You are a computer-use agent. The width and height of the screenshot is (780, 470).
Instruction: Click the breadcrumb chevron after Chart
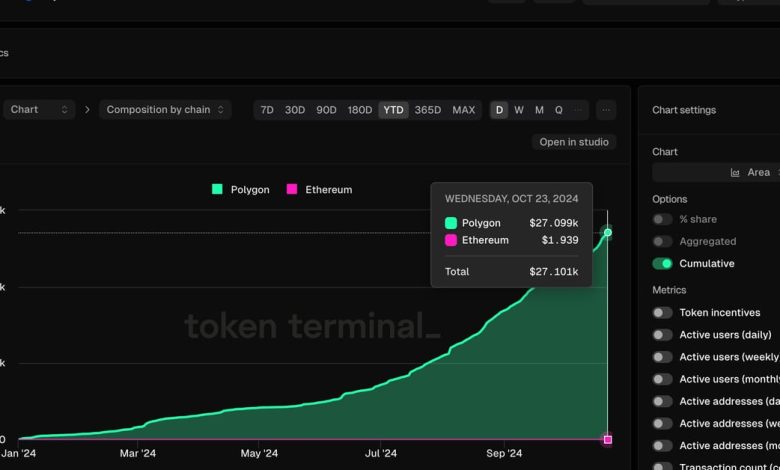point(87,110)
